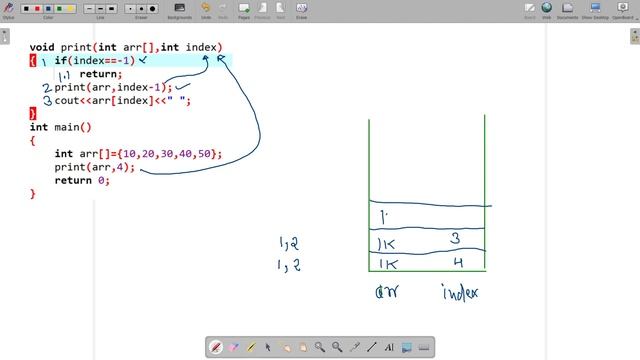640x360 pixels.
Task: Click the Zoom in magnifier
Action: click(320, 347)
